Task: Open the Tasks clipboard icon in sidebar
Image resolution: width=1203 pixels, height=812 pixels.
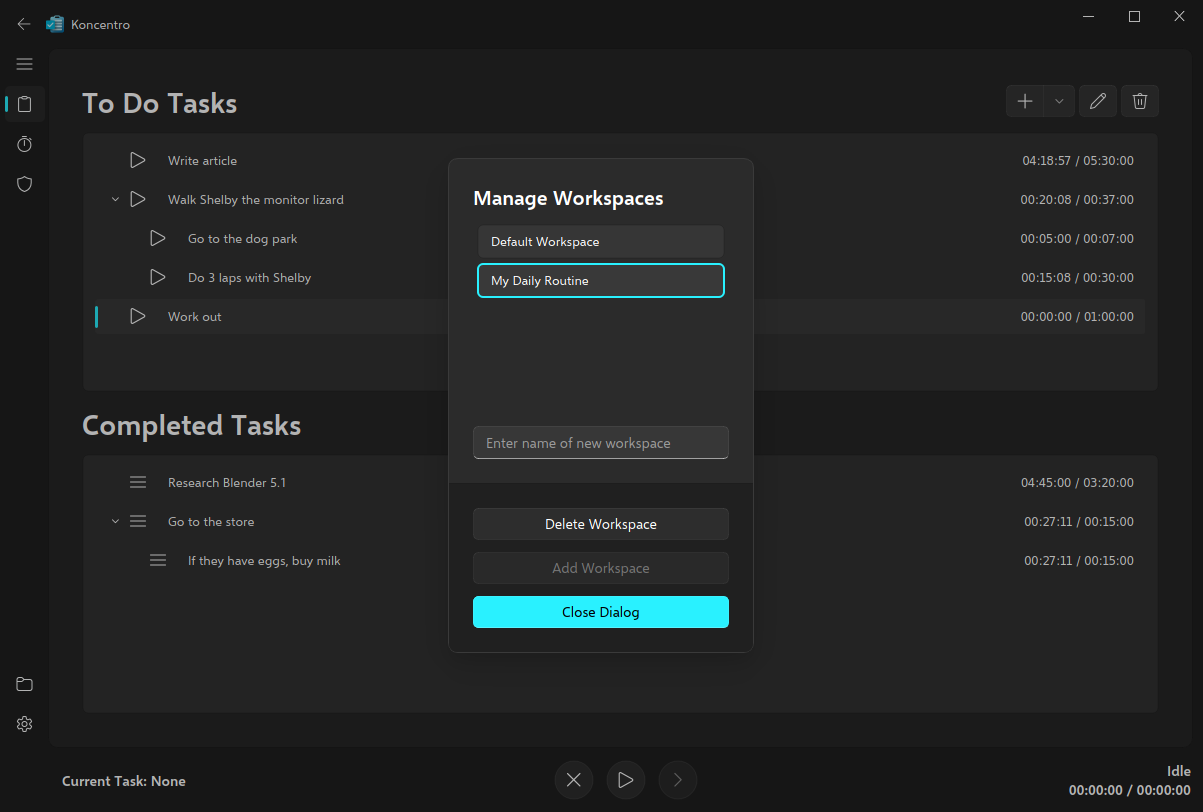Action: (25, 104)
